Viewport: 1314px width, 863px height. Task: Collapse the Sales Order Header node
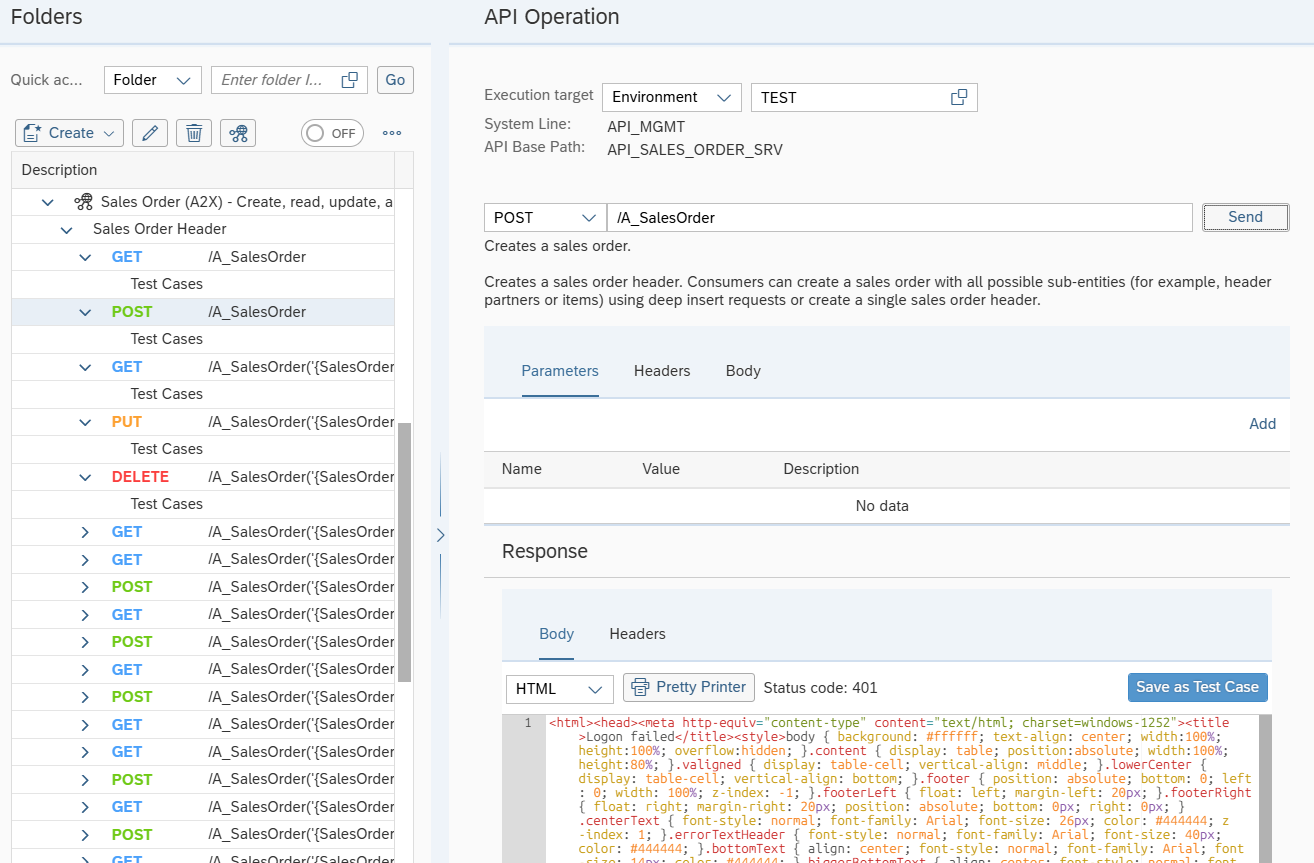pos(67,229)
